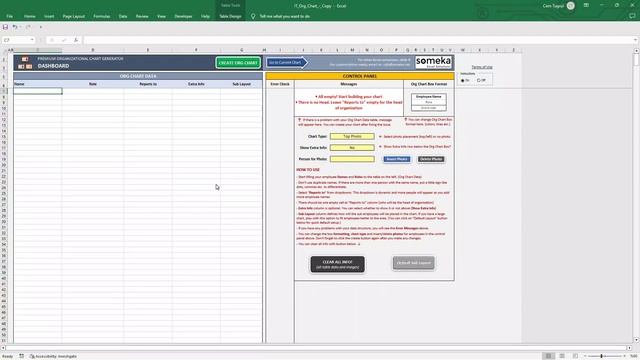640x360 pixels.
Task: Click the CONTROL PANEL header
Action: tap(360, 76)
